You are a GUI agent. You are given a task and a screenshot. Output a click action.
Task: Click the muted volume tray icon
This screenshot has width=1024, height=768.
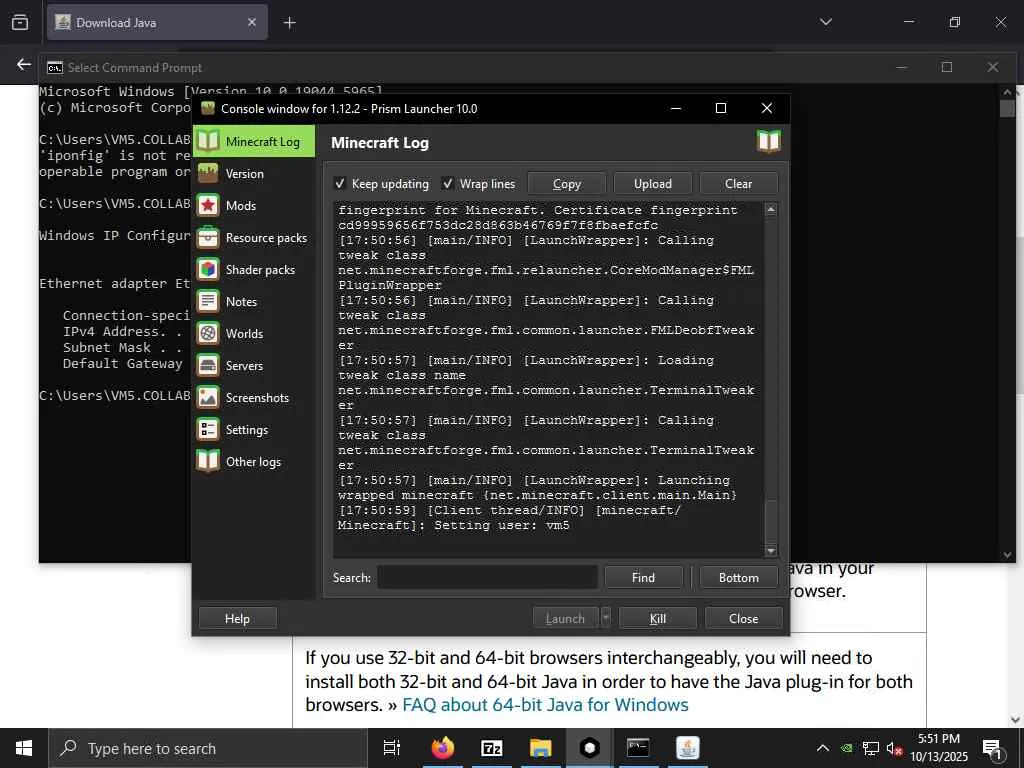click(x=894, y=748)
